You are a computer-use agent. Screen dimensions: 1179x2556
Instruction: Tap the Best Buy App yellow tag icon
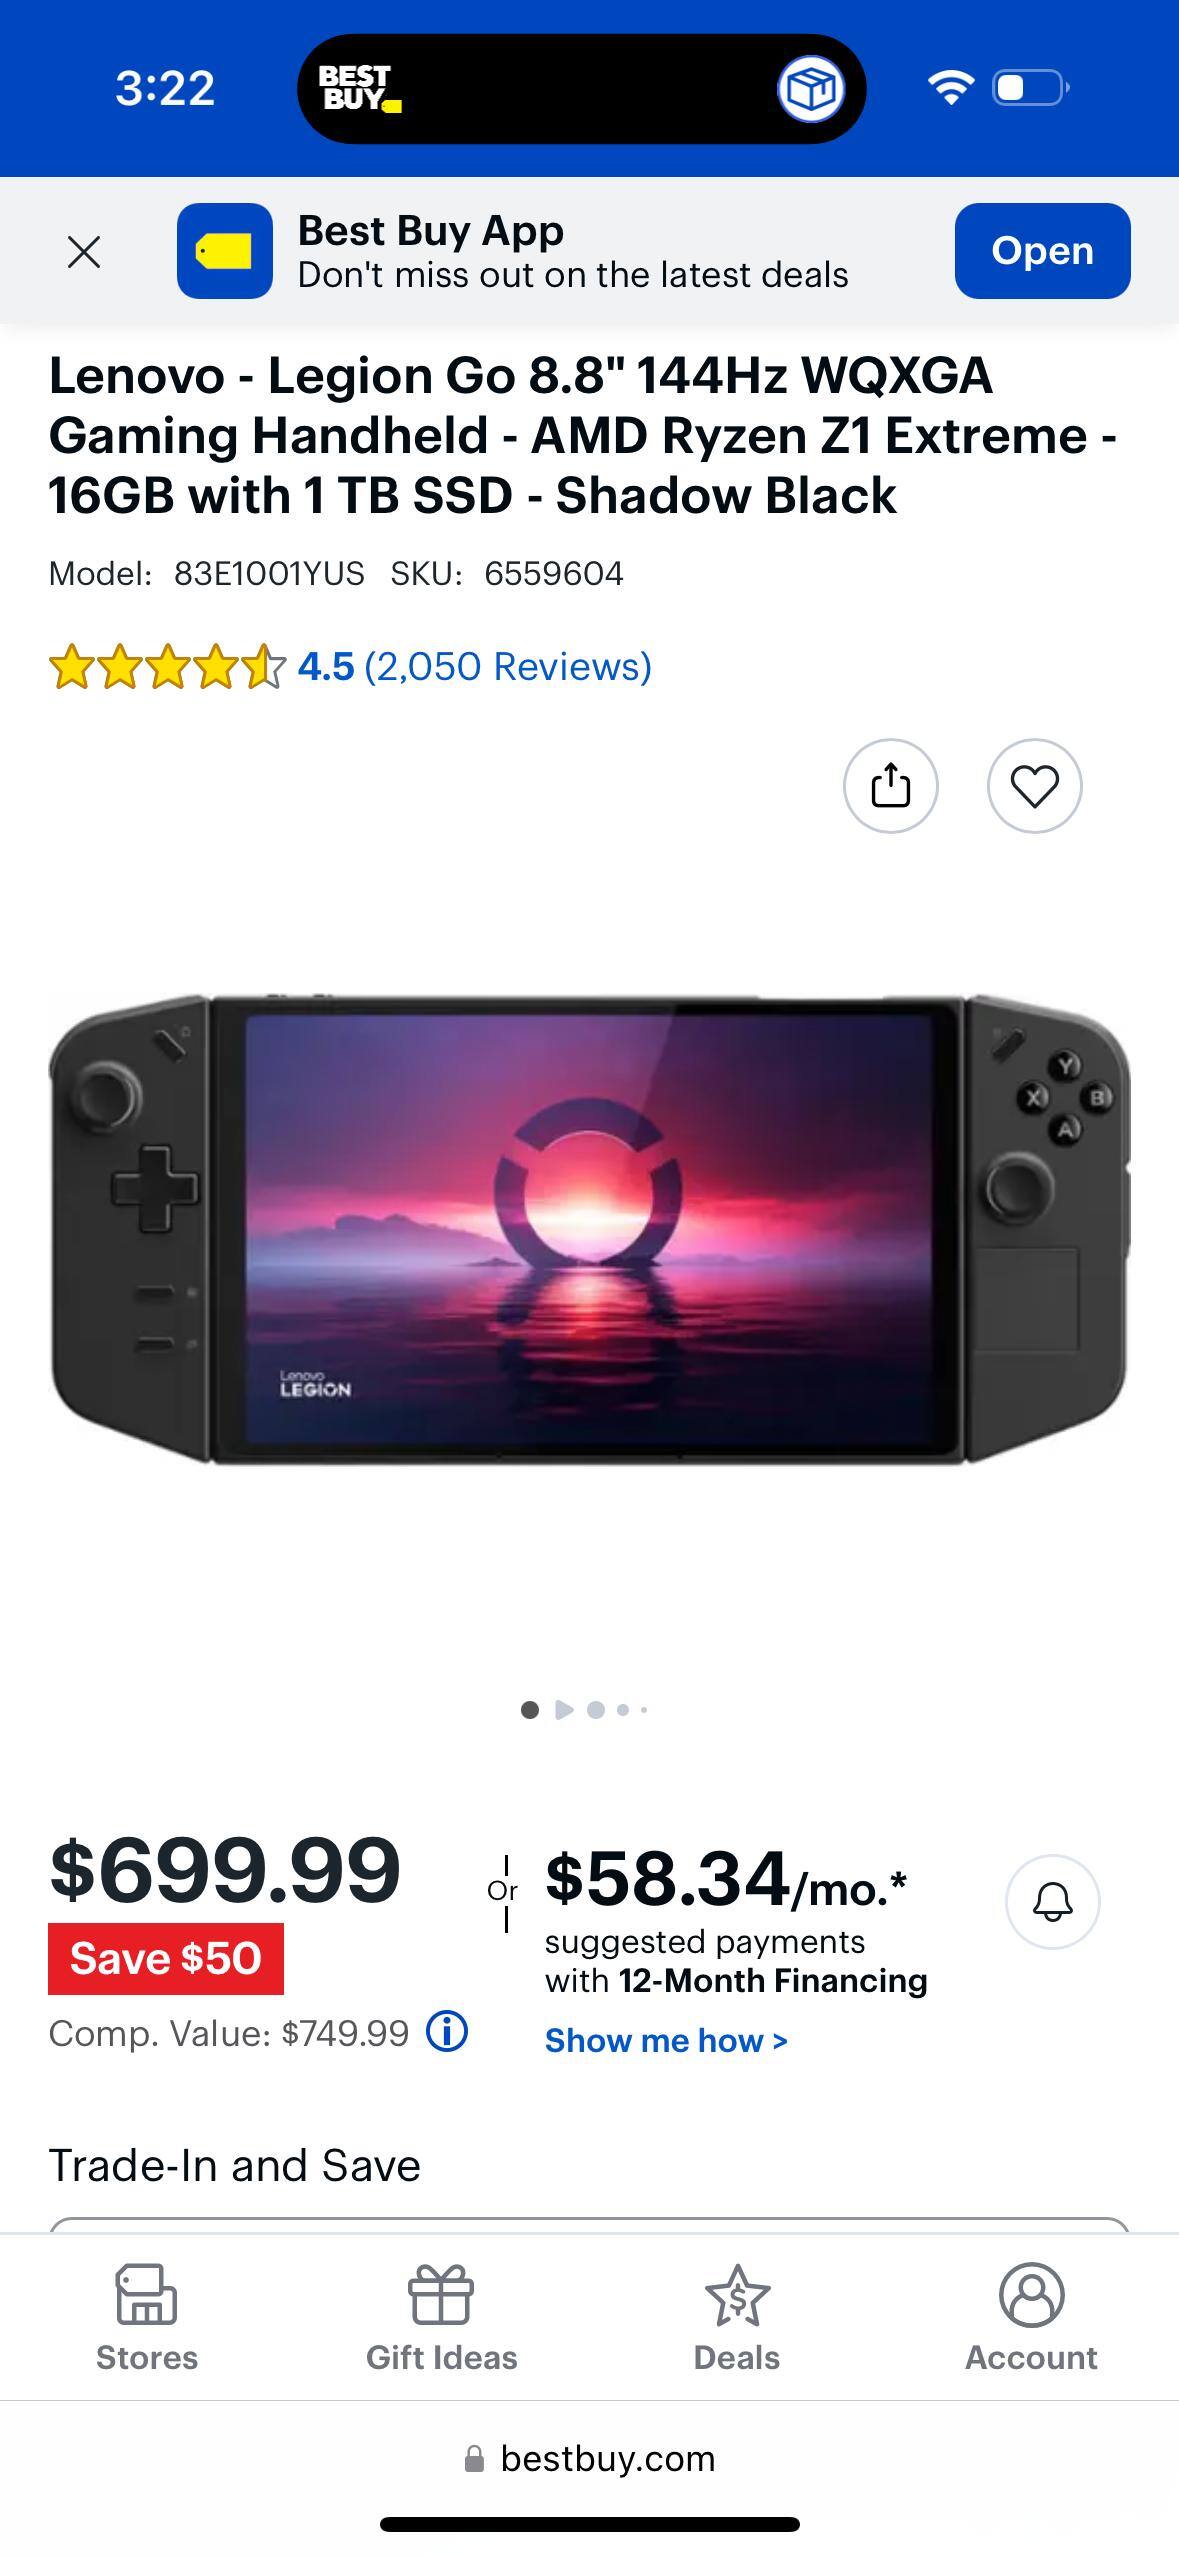(224, 251)
